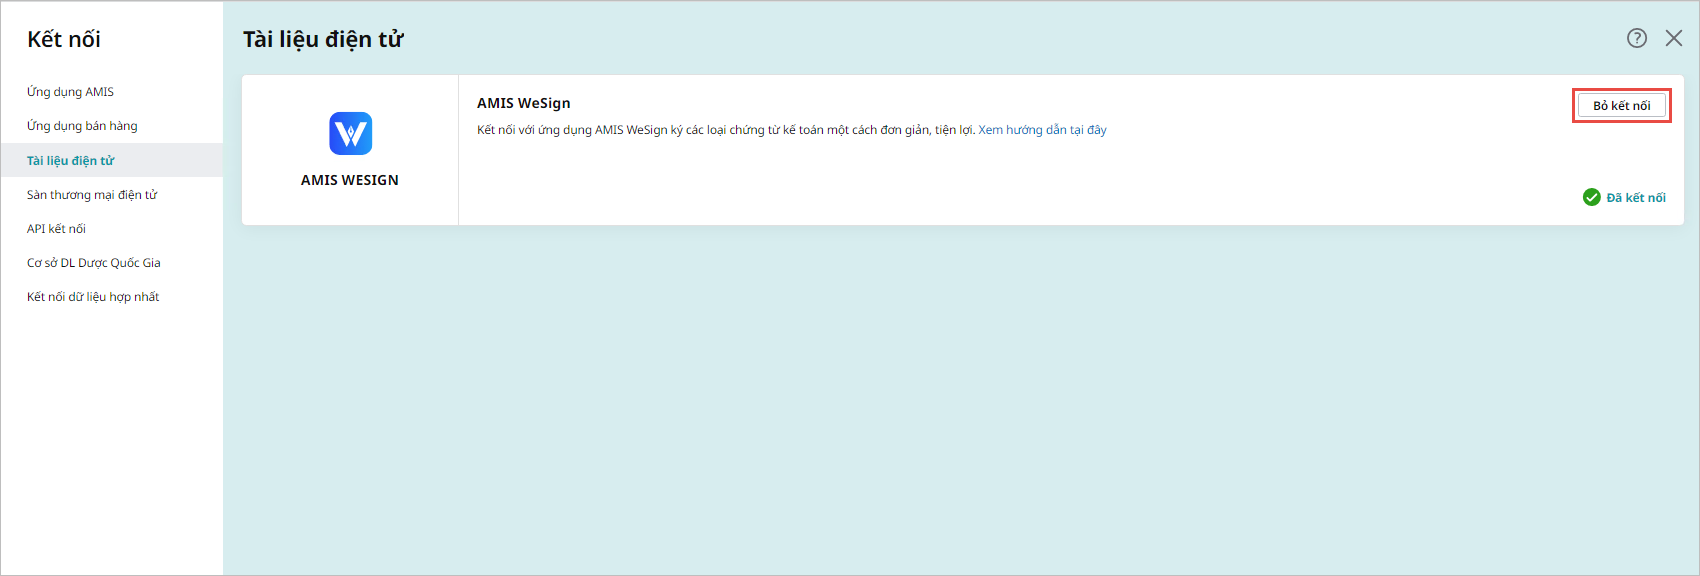This screenshot has width=1700, height=576.
Task: Select Ứng dụng AMIS in sidebar
Action: 70,92
